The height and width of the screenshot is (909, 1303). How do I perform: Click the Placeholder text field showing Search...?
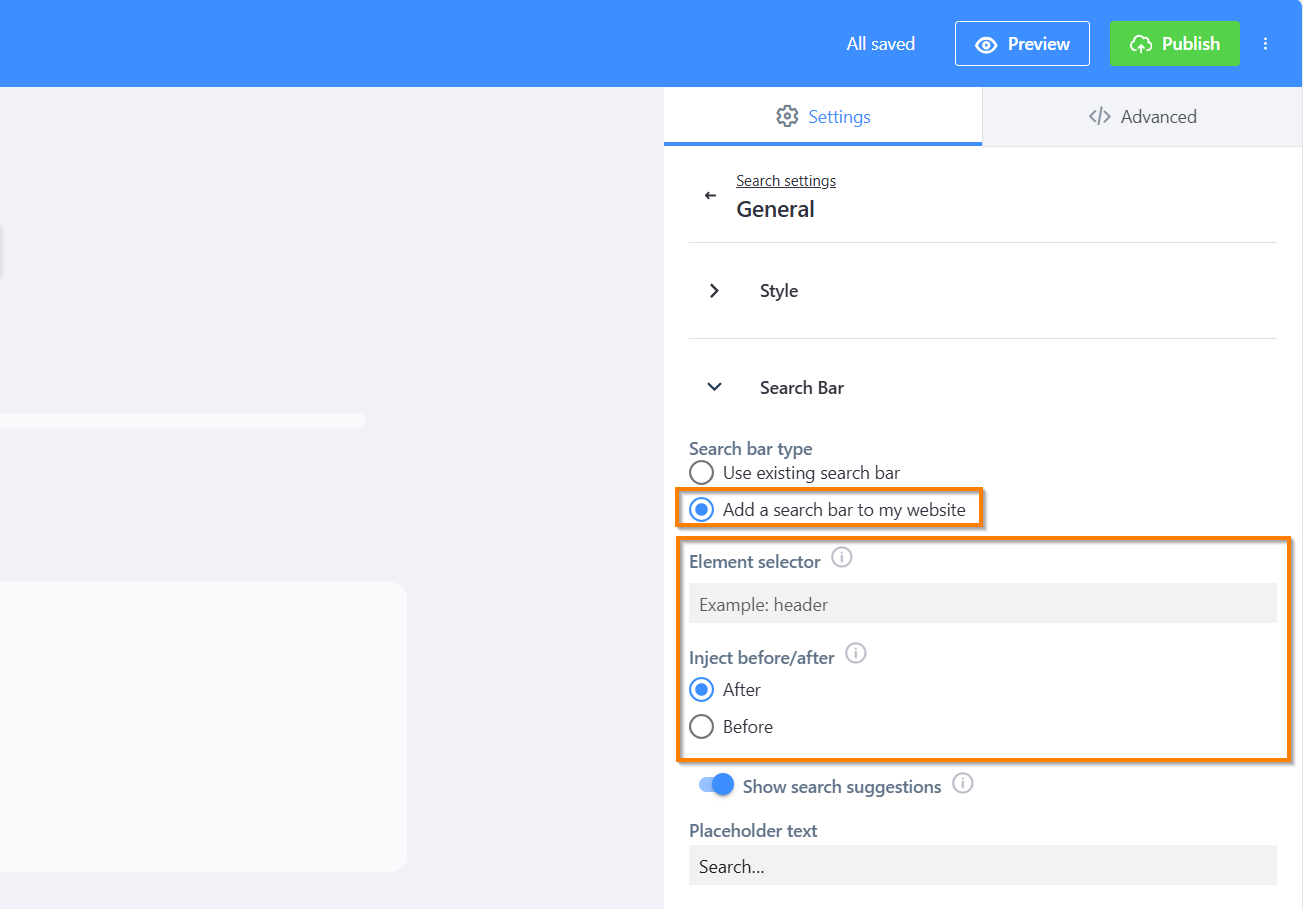[x=982, y=866]
